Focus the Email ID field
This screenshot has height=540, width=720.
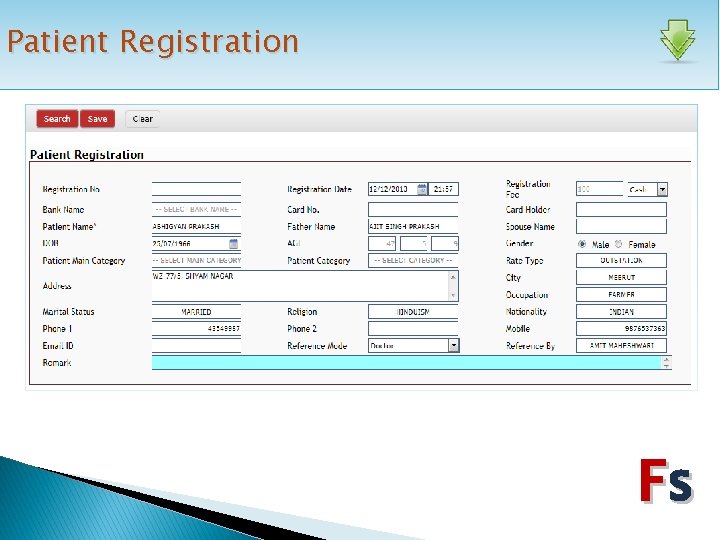point(196,346)
